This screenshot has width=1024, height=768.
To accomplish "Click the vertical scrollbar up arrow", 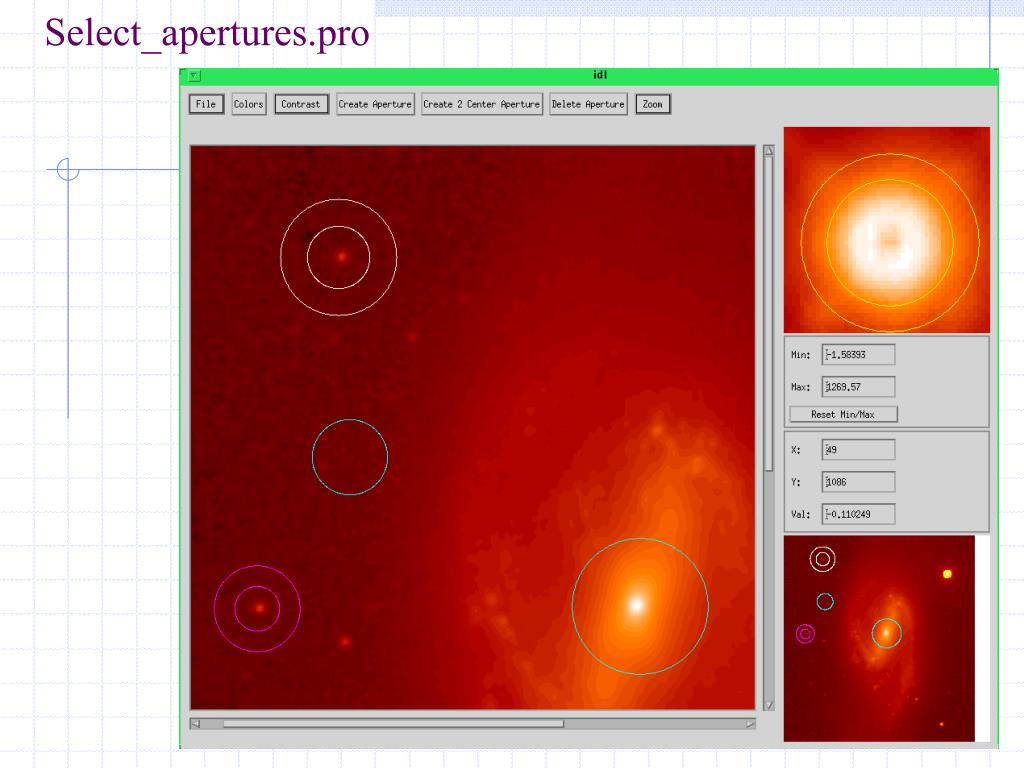I will coord(769,150).
